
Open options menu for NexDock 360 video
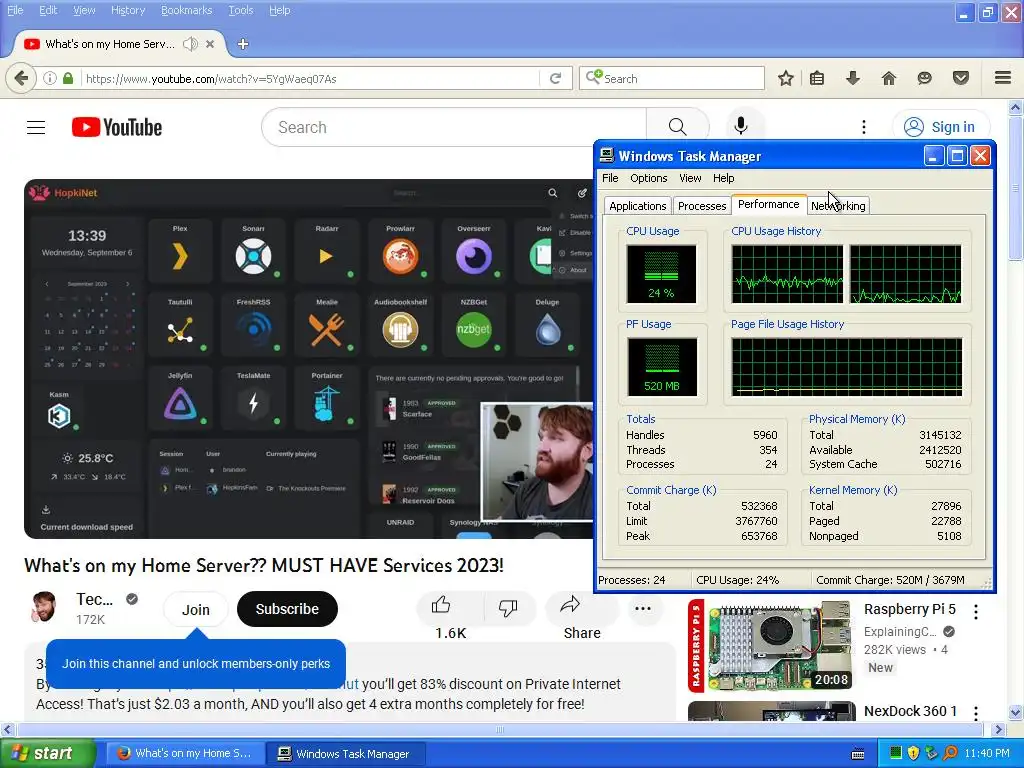pyautogui.click(x=976, y=712)
